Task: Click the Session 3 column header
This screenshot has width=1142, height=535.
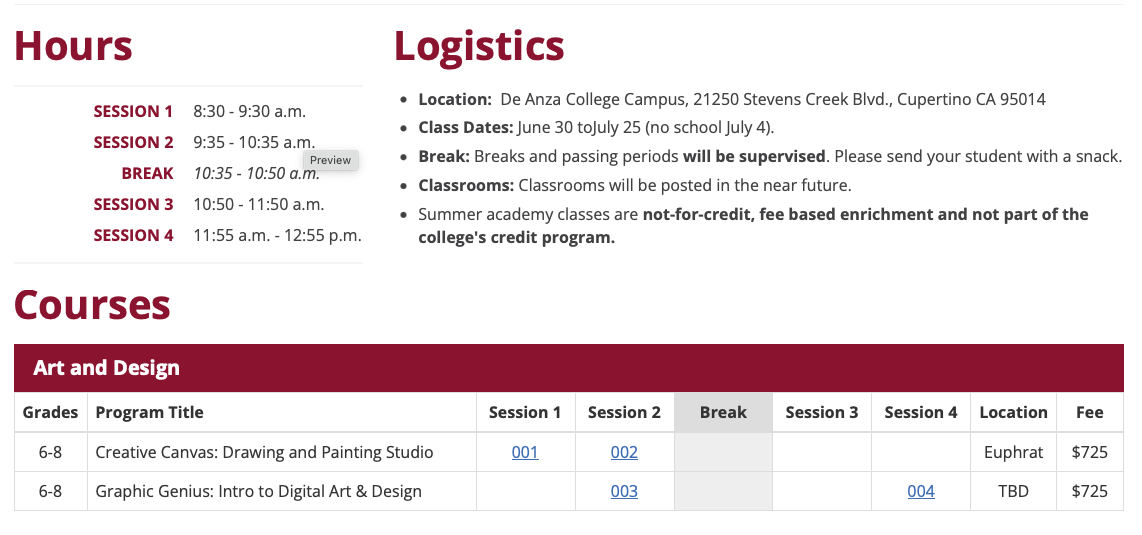Action: [x=822, y=412]
